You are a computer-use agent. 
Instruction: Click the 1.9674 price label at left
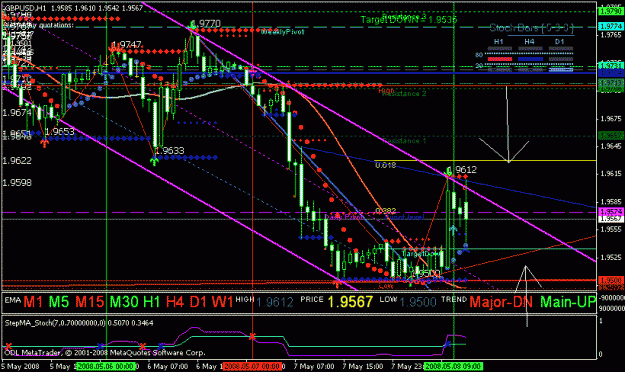click(17, 113)
